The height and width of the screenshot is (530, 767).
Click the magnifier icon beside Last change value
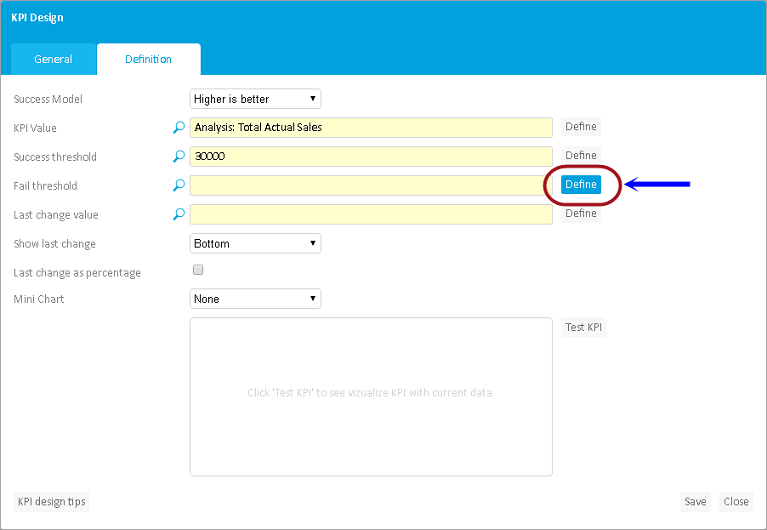[179, 214]
